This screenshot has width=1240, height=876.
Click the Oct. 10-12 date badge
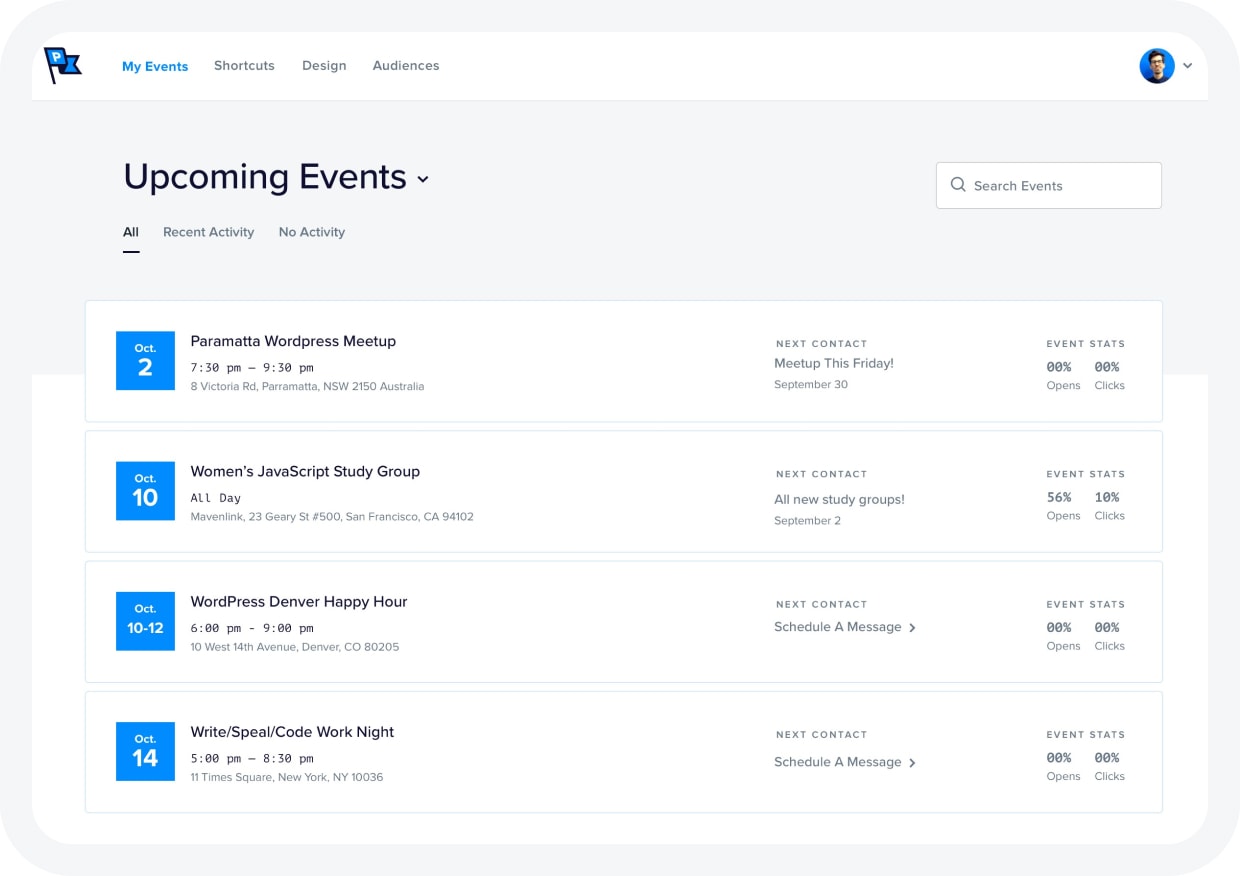[145, 621]
